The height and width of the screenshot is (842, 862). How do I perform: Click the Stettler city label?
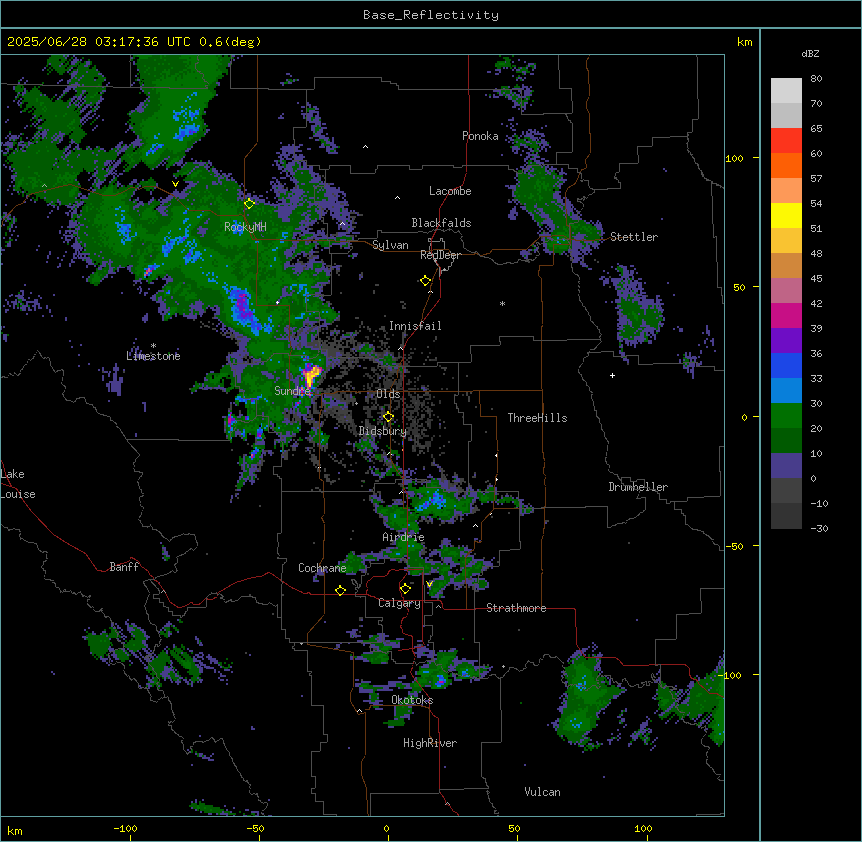pyautogui.click(x=634, y=237)
